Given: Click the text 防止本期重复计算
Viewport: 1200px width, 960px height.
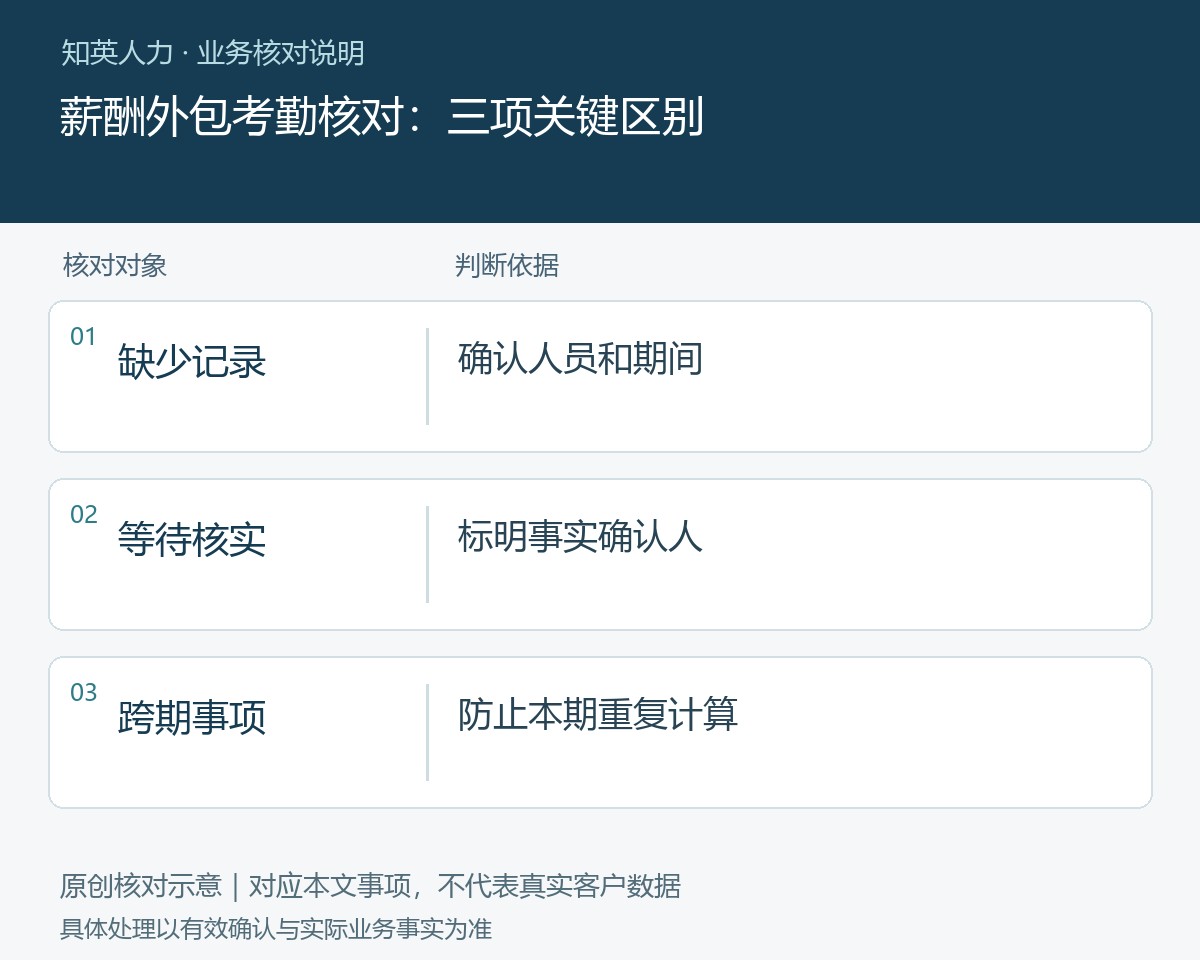Looking at the screenshot, I should click(x=598, y=714).
